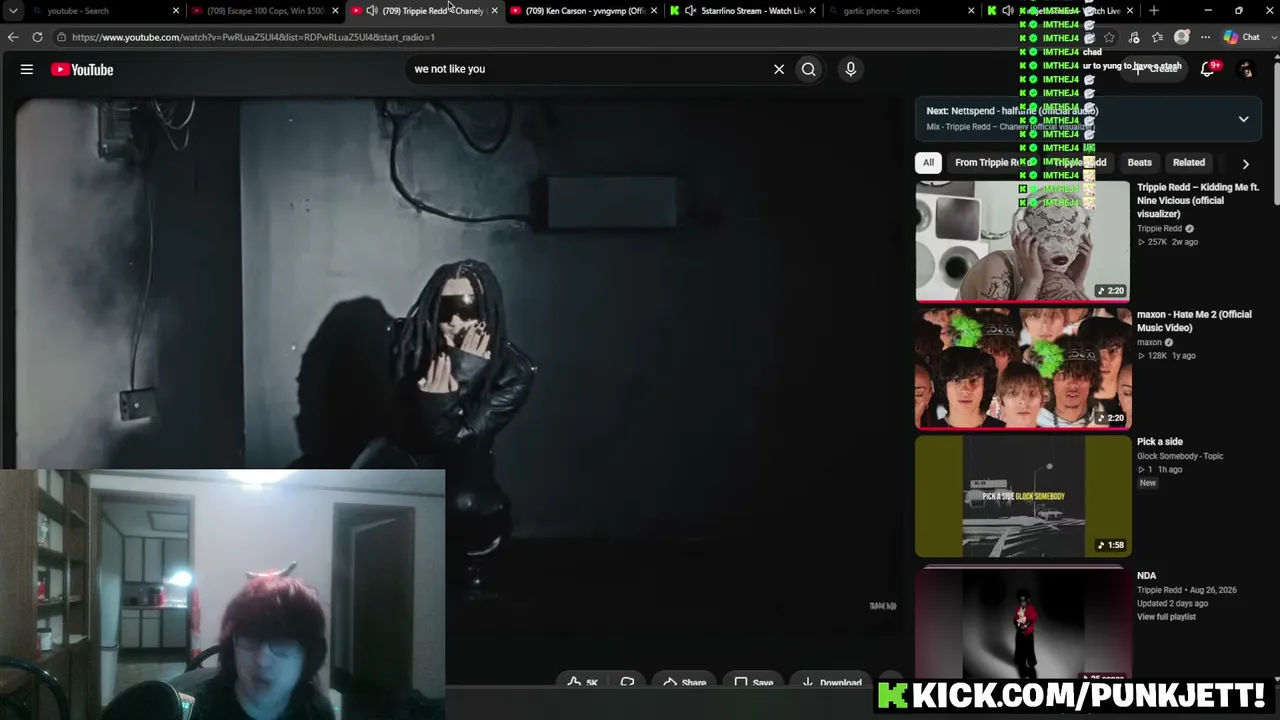The image size is (1280, 720).
Task: Mute the Trippie Redd Chanely tab speaker
Action: click(372, 11)
